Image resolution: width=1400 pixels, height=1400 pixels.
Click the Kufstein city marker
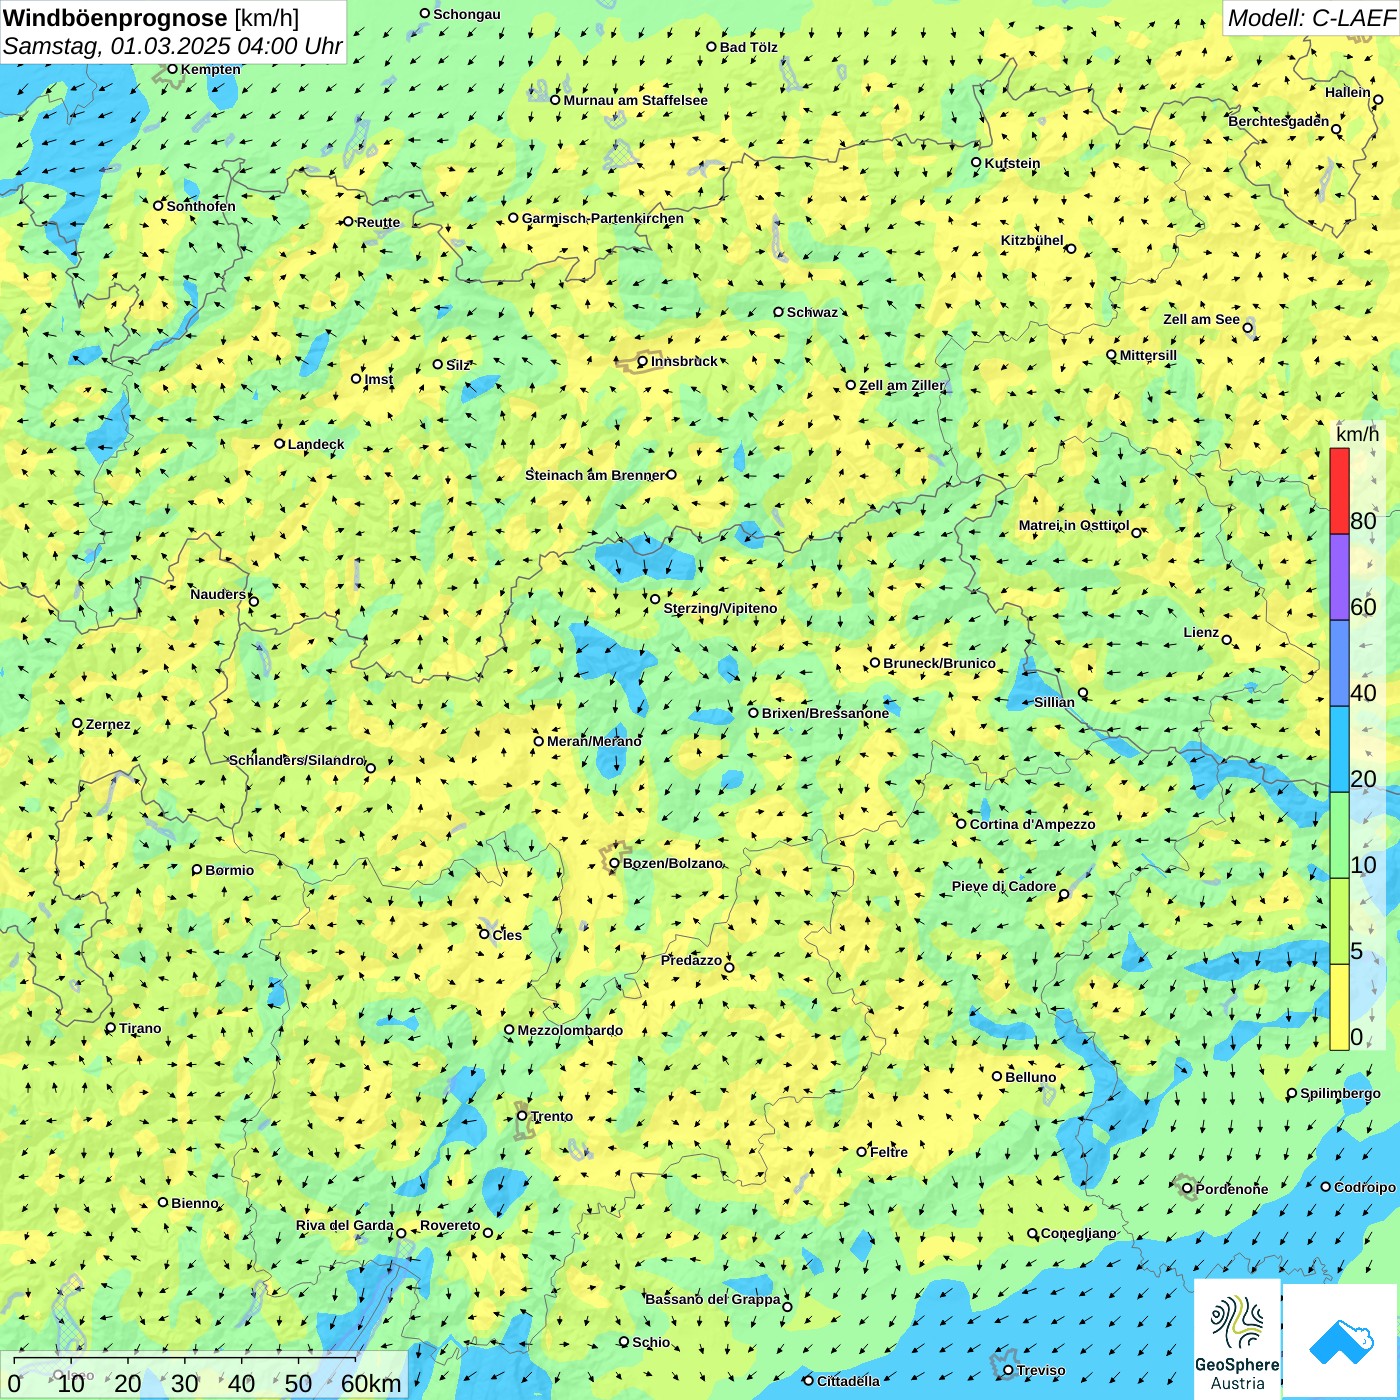coord(976,162)
